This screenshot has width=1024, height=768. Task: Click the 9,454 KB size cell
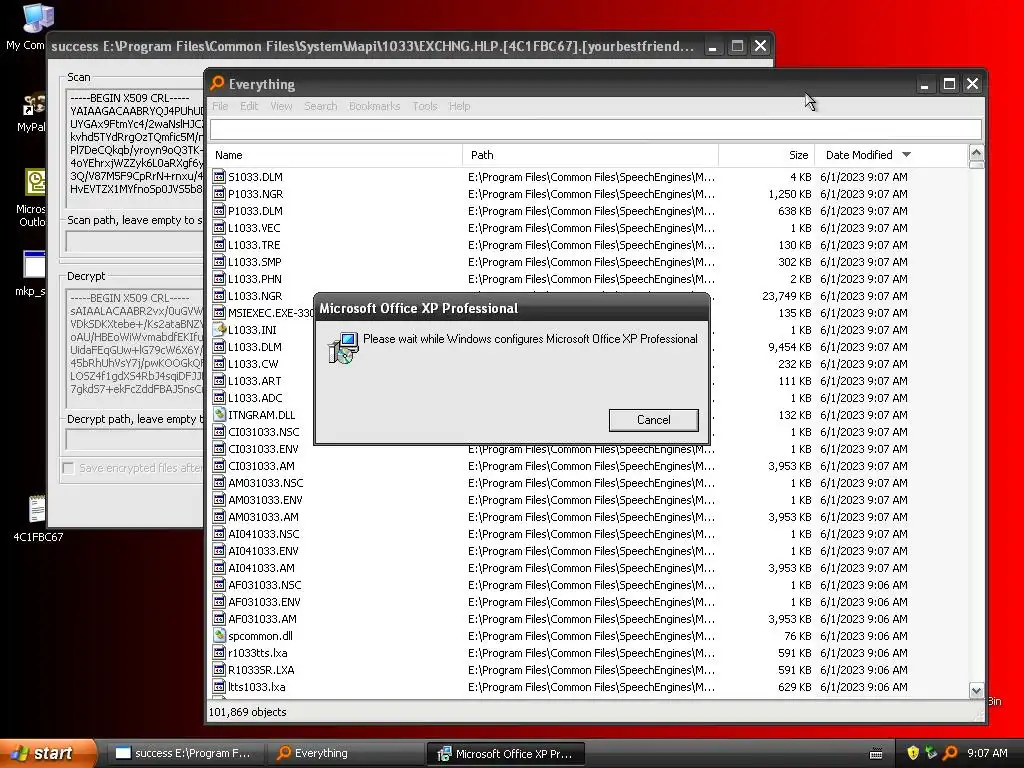tap(790, 347)
